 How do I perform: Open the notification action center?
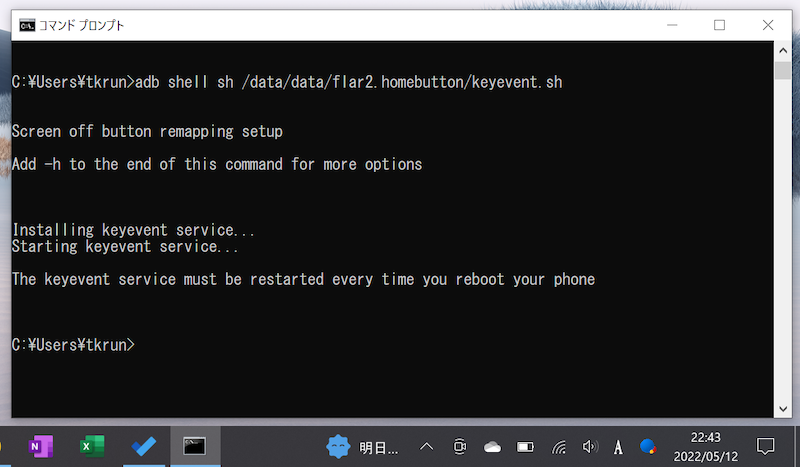pos(765,446)
